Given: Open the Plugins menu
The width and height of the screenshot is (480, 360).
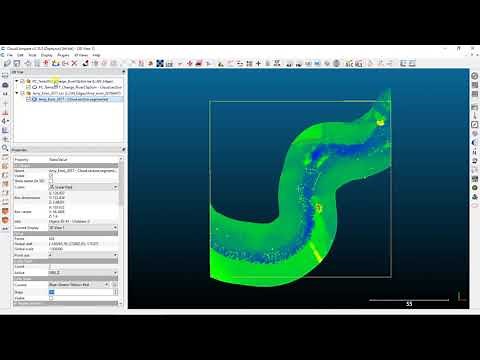Looking at the screenshot, I should [63, 55].
